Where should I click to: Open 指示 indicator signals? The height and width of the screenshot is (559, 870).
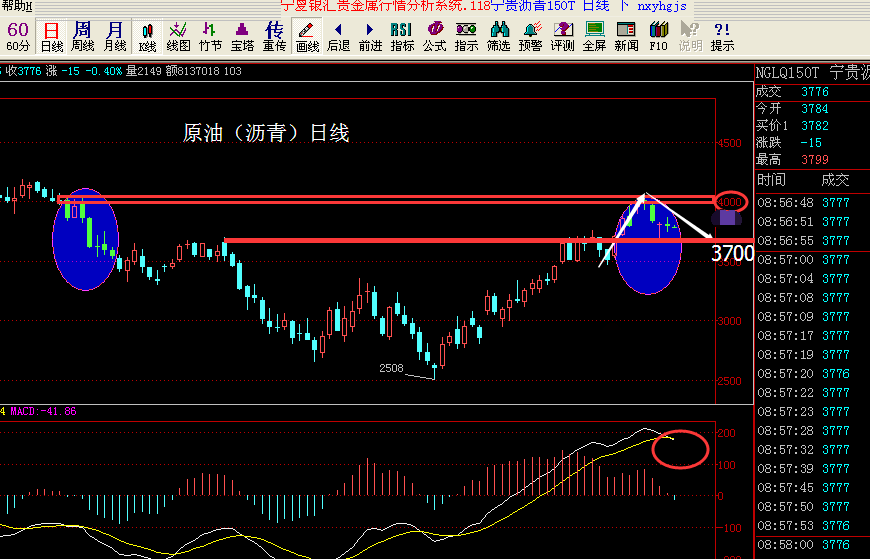click(466, 37)
